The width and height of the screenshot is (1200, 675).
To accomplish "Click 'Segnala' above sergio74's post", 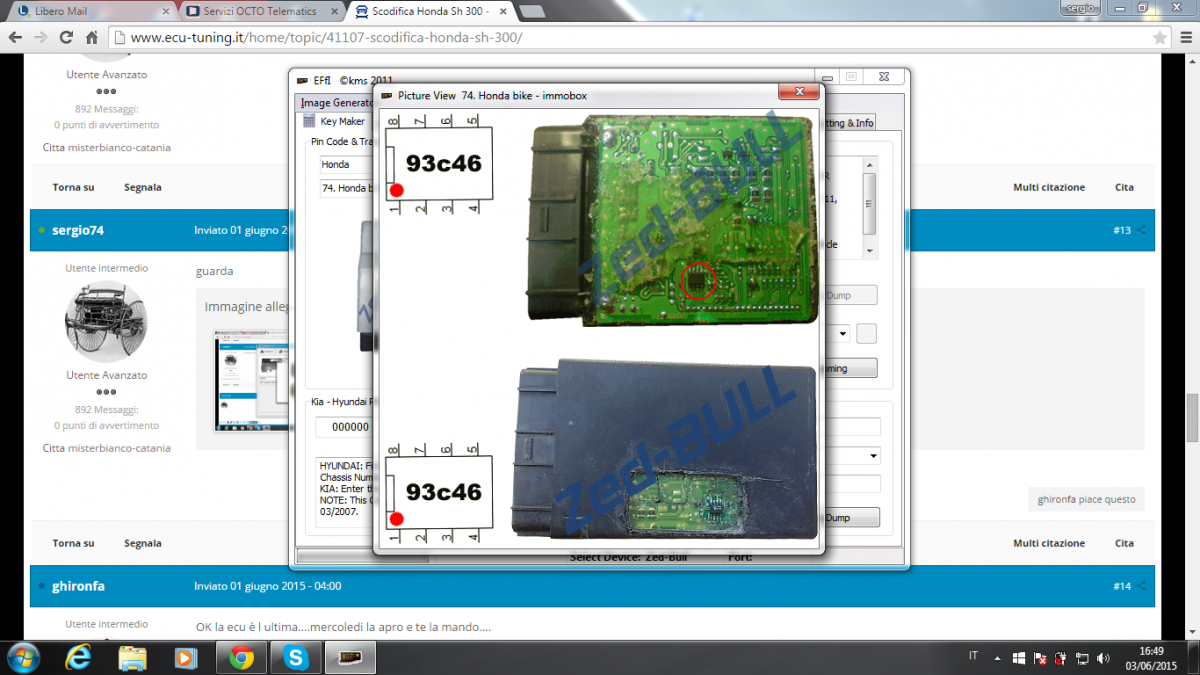I will pos(143,187).
